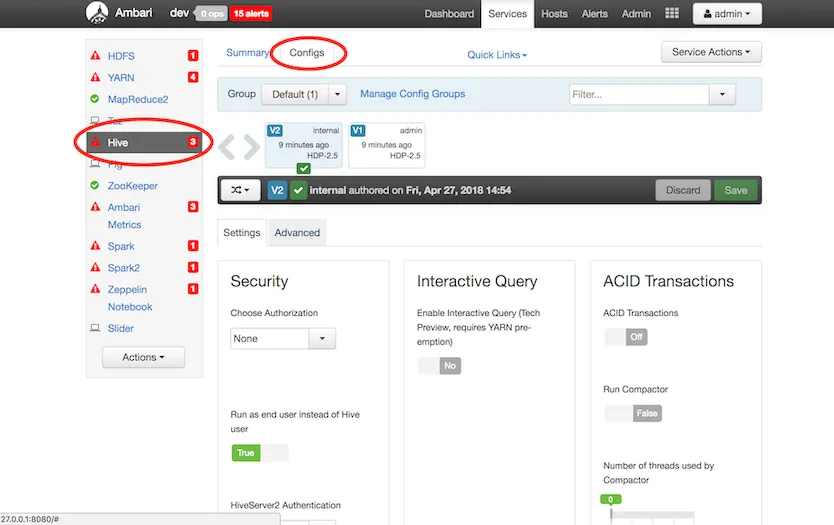Click the Discard button
Viewport: 834px width, 525px height.
683,190
